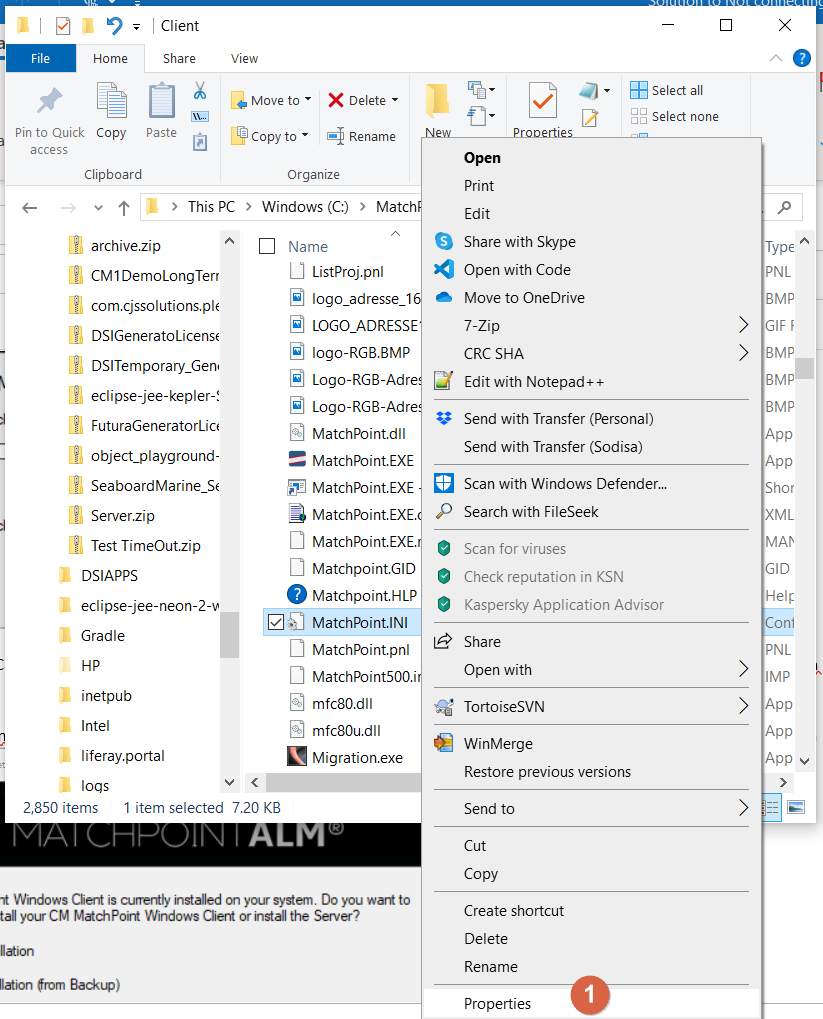Click This PC in the address bar
This screenshot has height=1019, width=823.
coord(211,207)
